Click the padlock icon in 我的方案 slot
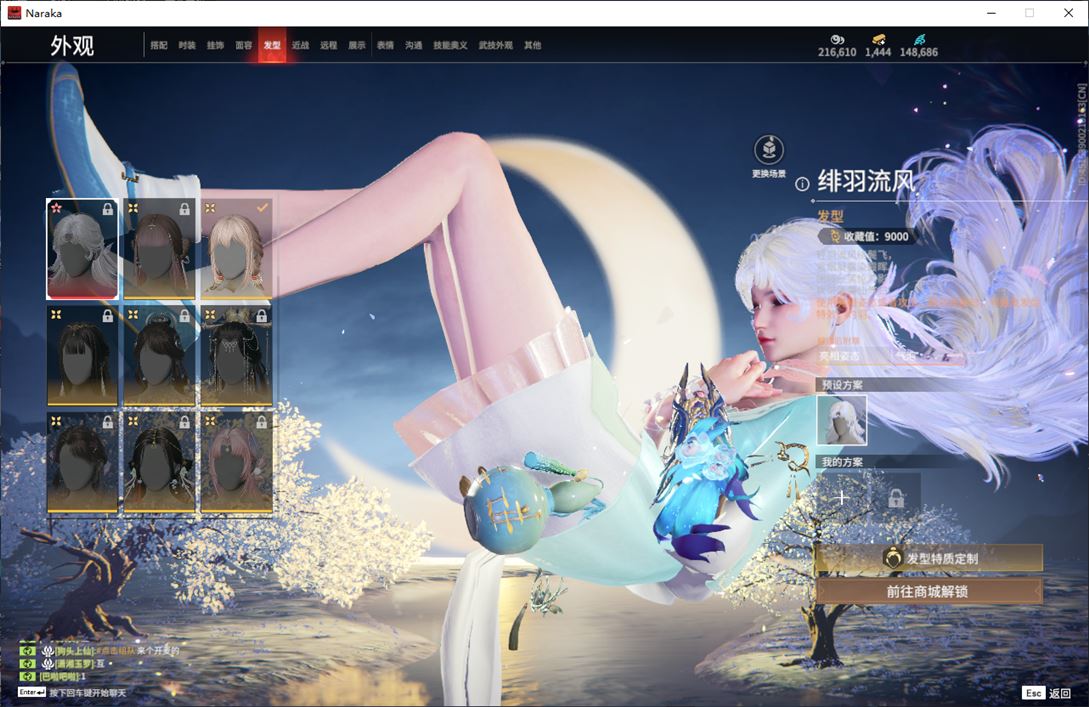1089x707 pixels. point(896,497)
